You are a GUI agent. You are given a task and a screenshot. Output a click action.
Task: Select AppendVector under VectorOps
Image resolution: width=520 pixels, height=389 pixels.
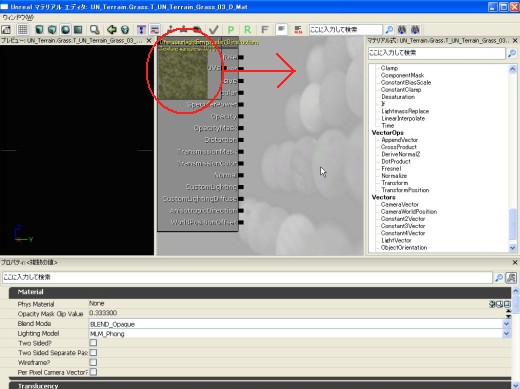[400, 140]
